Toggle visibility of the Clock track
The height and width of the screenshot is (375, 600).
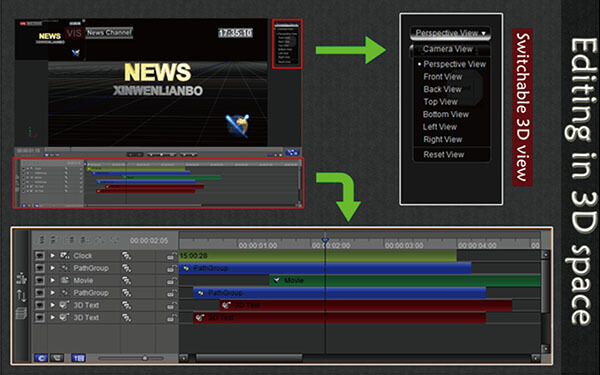coord(40,256)
